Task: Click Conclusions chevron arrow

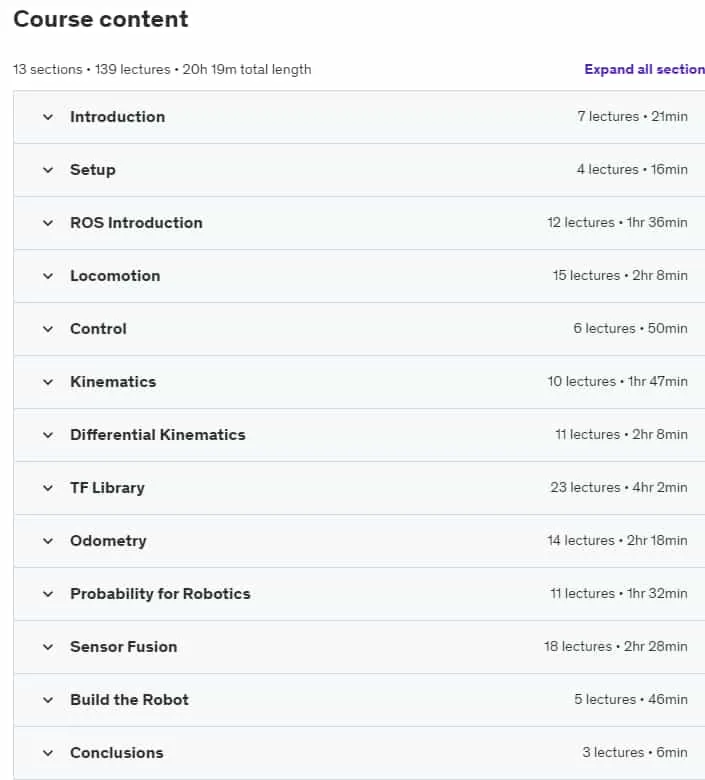Action: pyautogui.click(x=48, y=753)
